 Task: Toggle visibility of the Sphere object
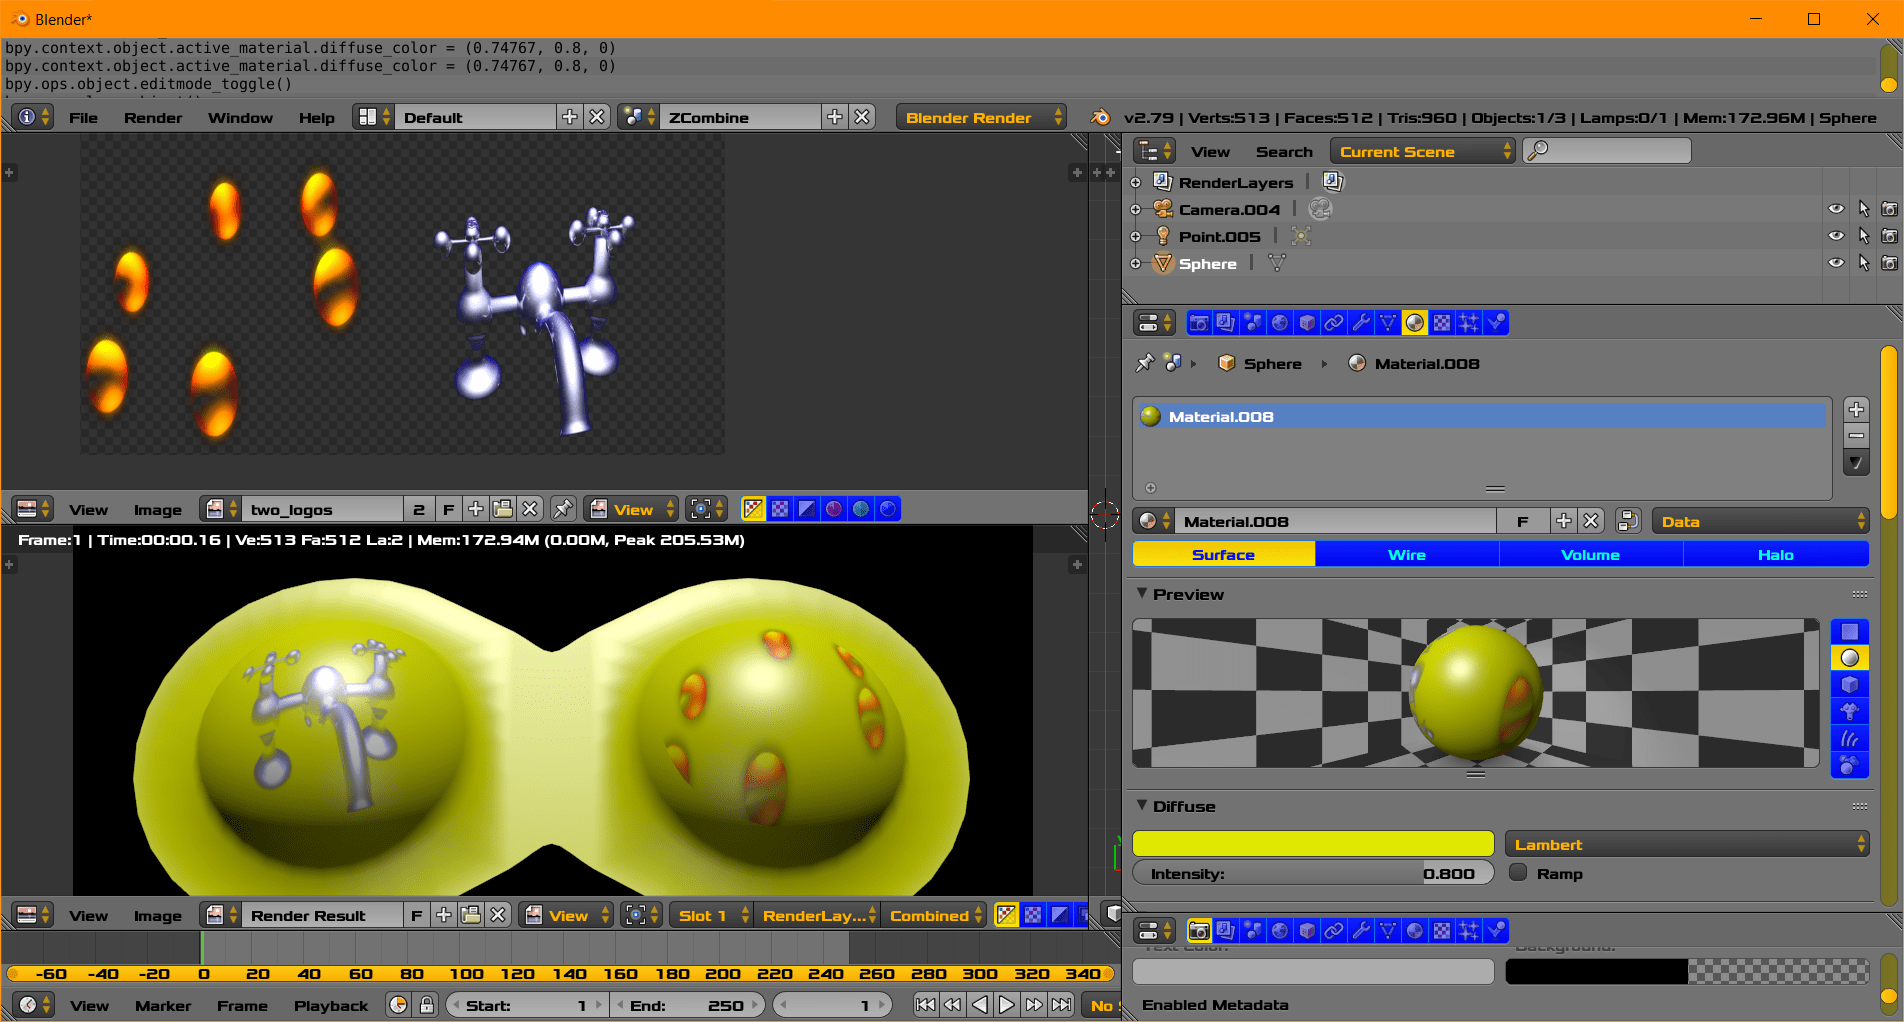coord(1837,263)
